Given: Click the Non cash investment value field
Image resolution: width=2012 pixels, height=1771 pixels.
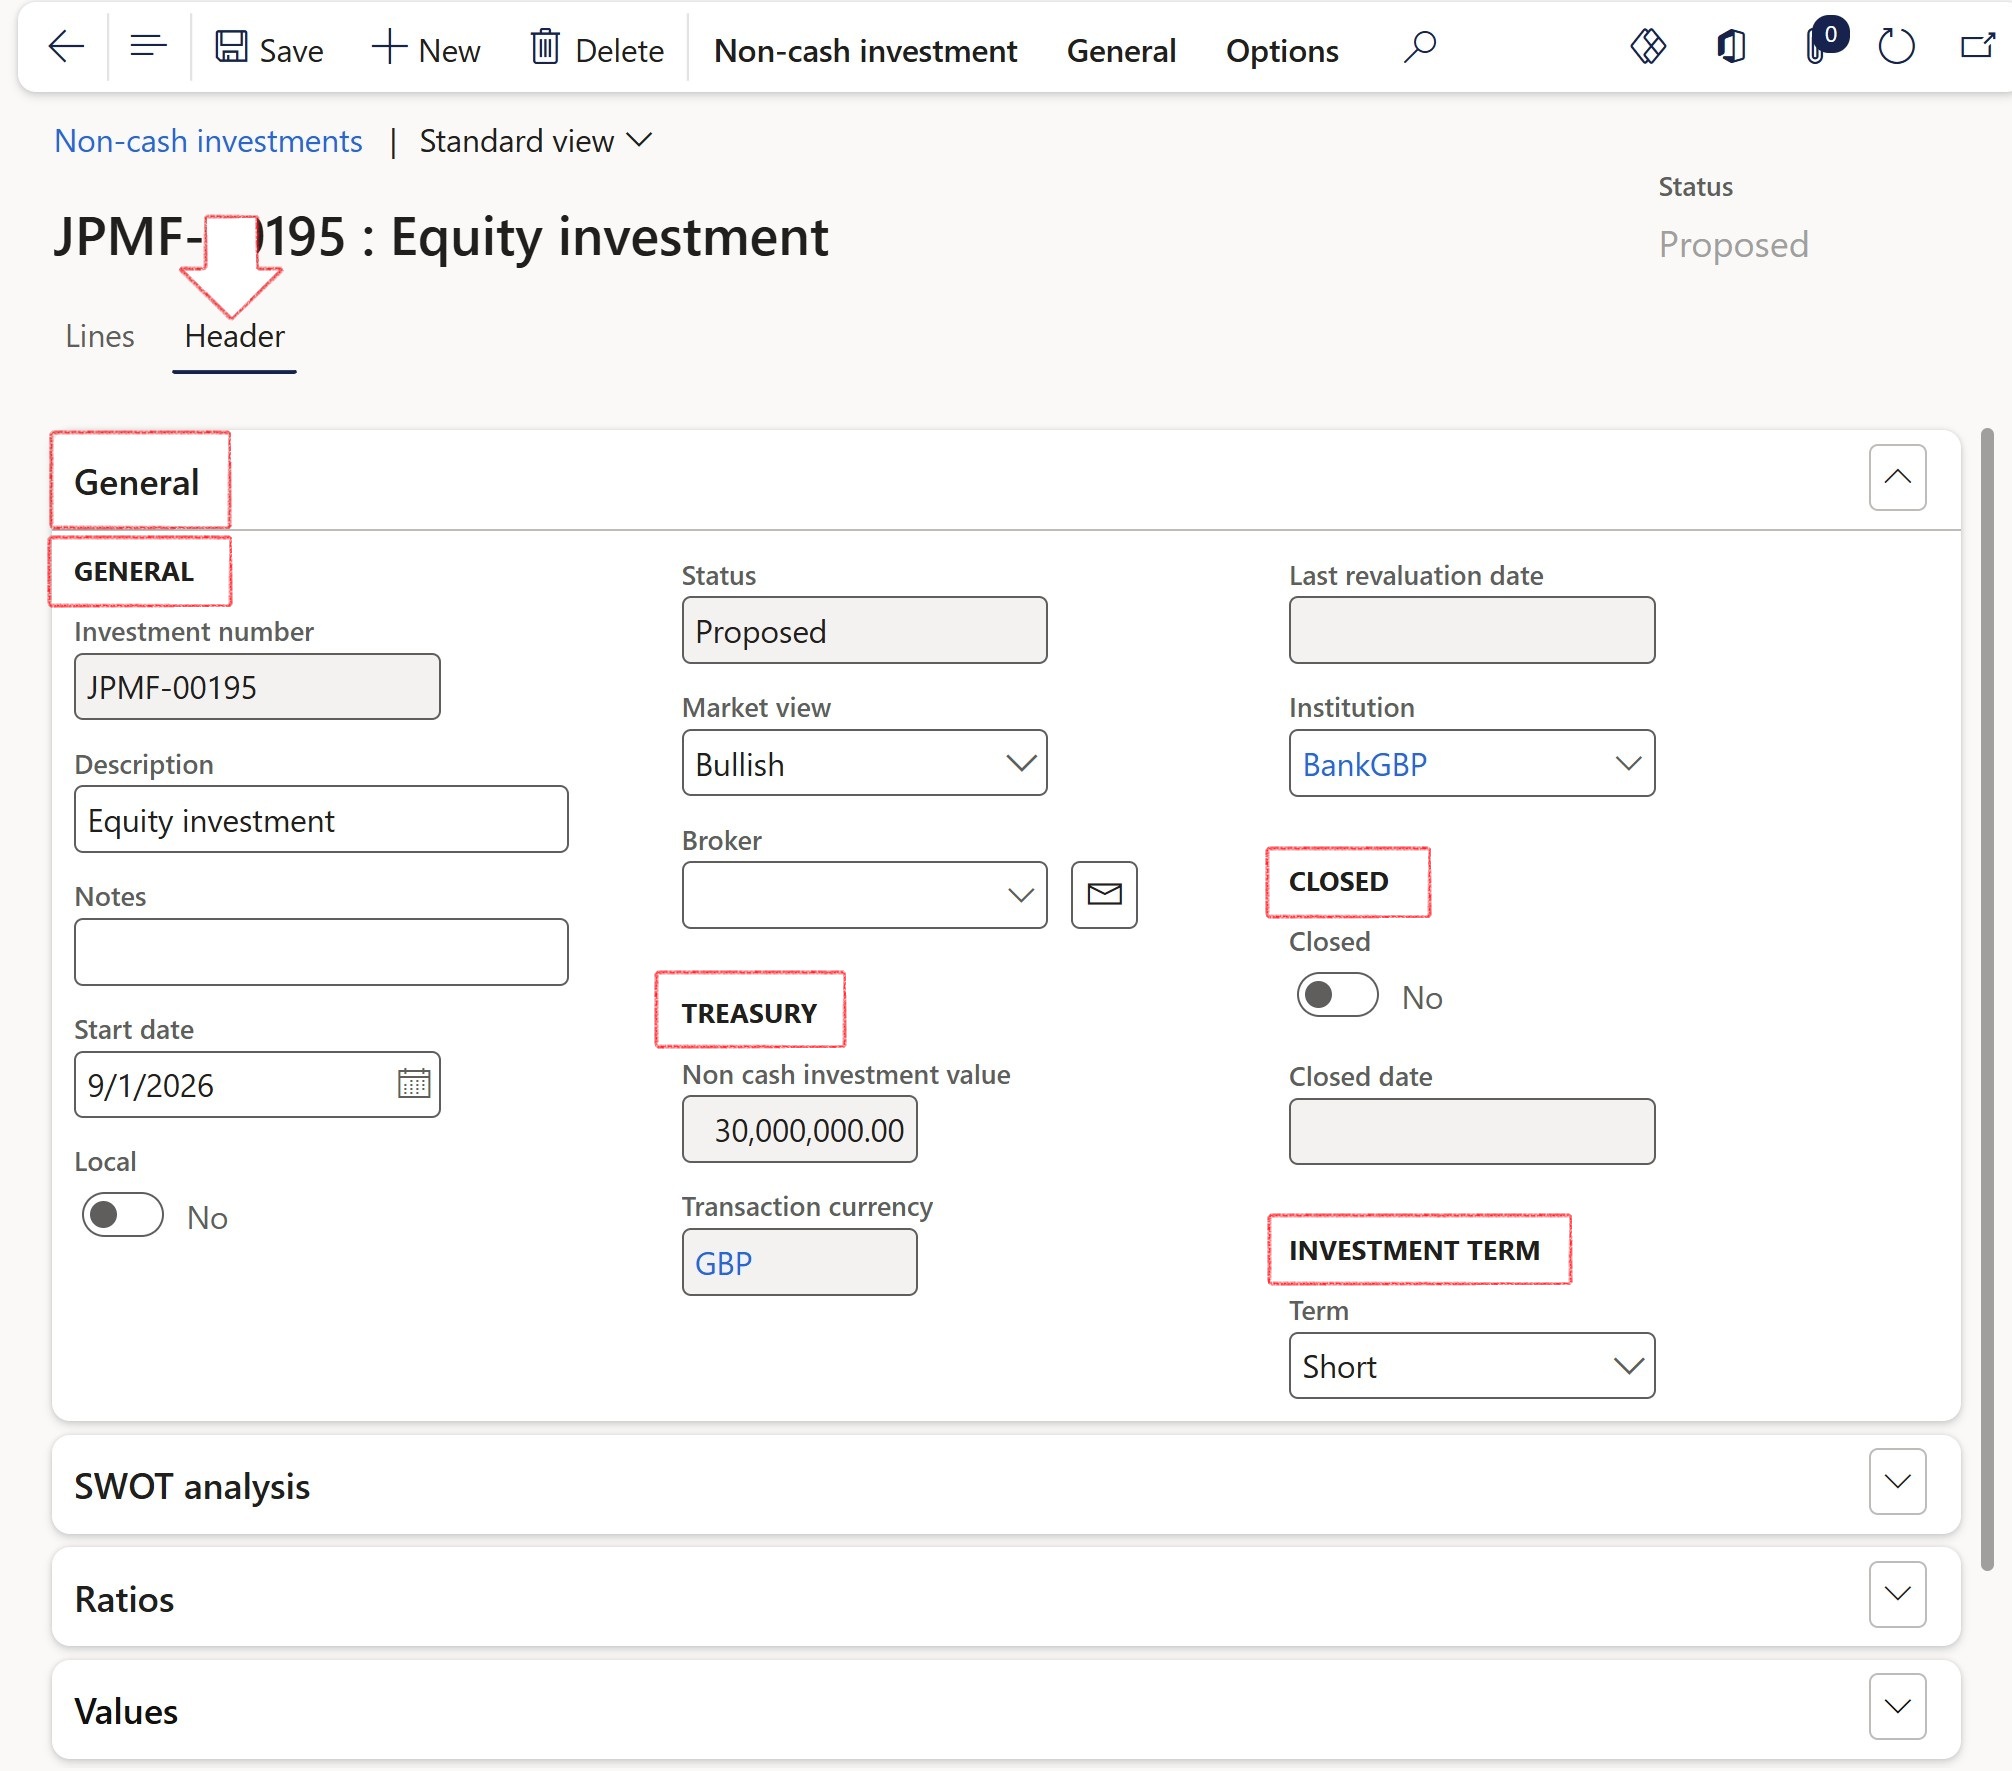Looking at the screenshot, I should 799,1130.
